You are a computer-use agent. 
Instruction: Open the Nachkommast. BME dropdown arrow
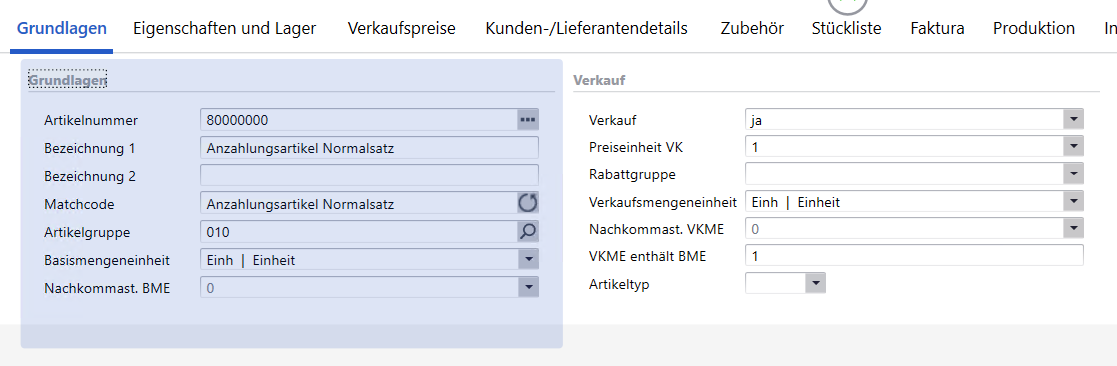(527, 287)
